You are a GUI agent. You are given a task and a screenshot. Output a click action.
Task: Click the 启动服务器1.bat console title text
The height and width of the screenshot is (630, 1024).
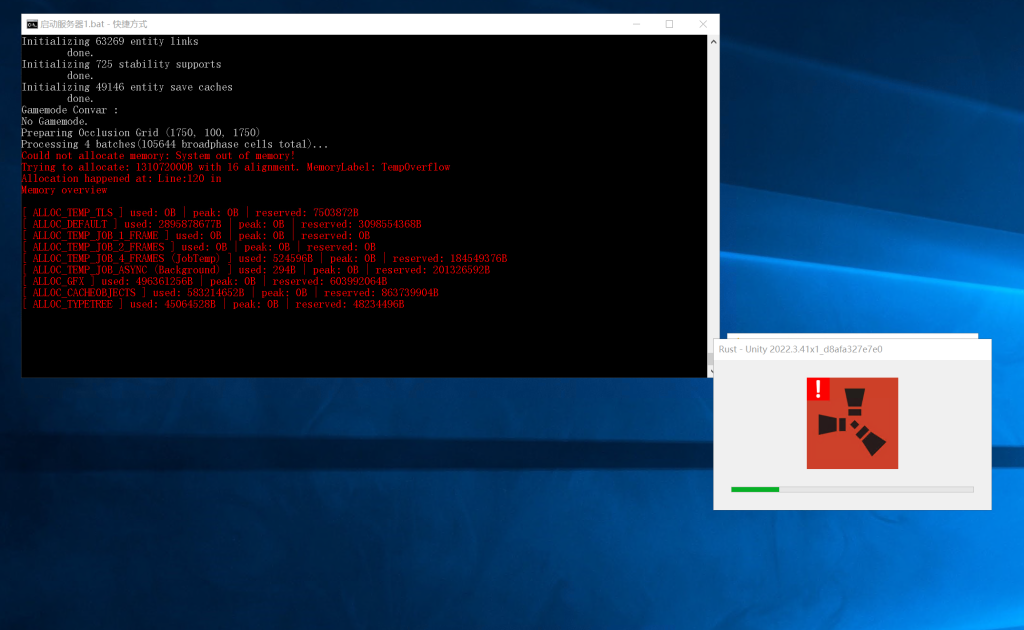[94, 24]
